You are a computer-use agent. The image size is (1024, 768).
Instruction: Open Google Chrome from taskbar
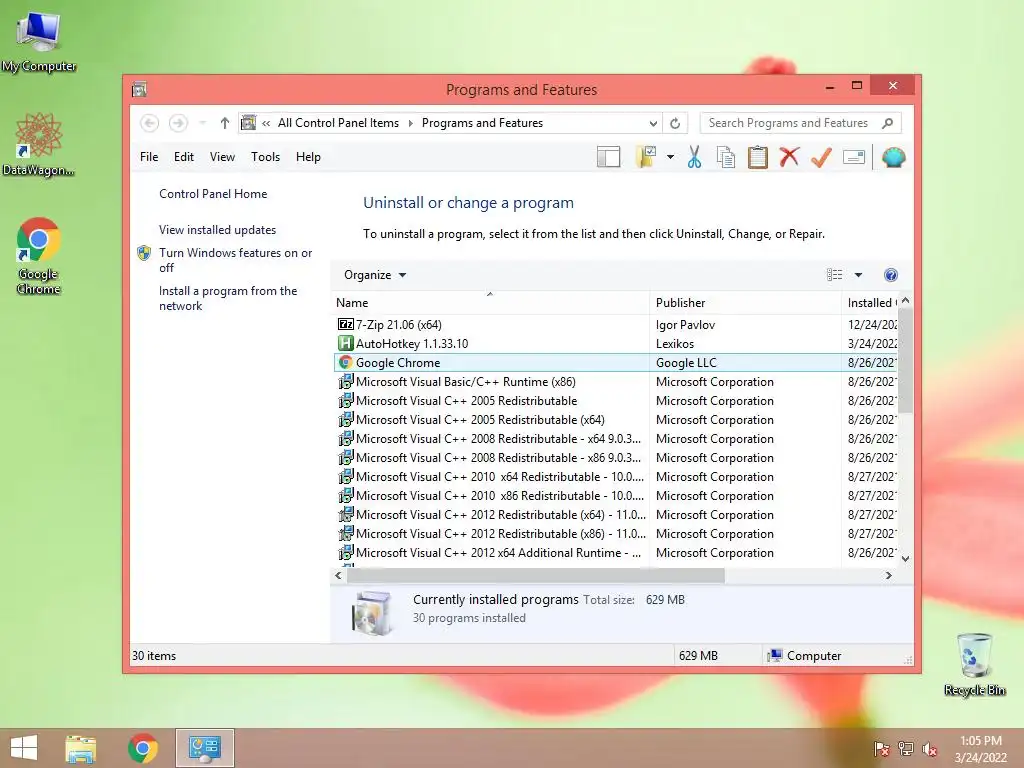(142, 748)
